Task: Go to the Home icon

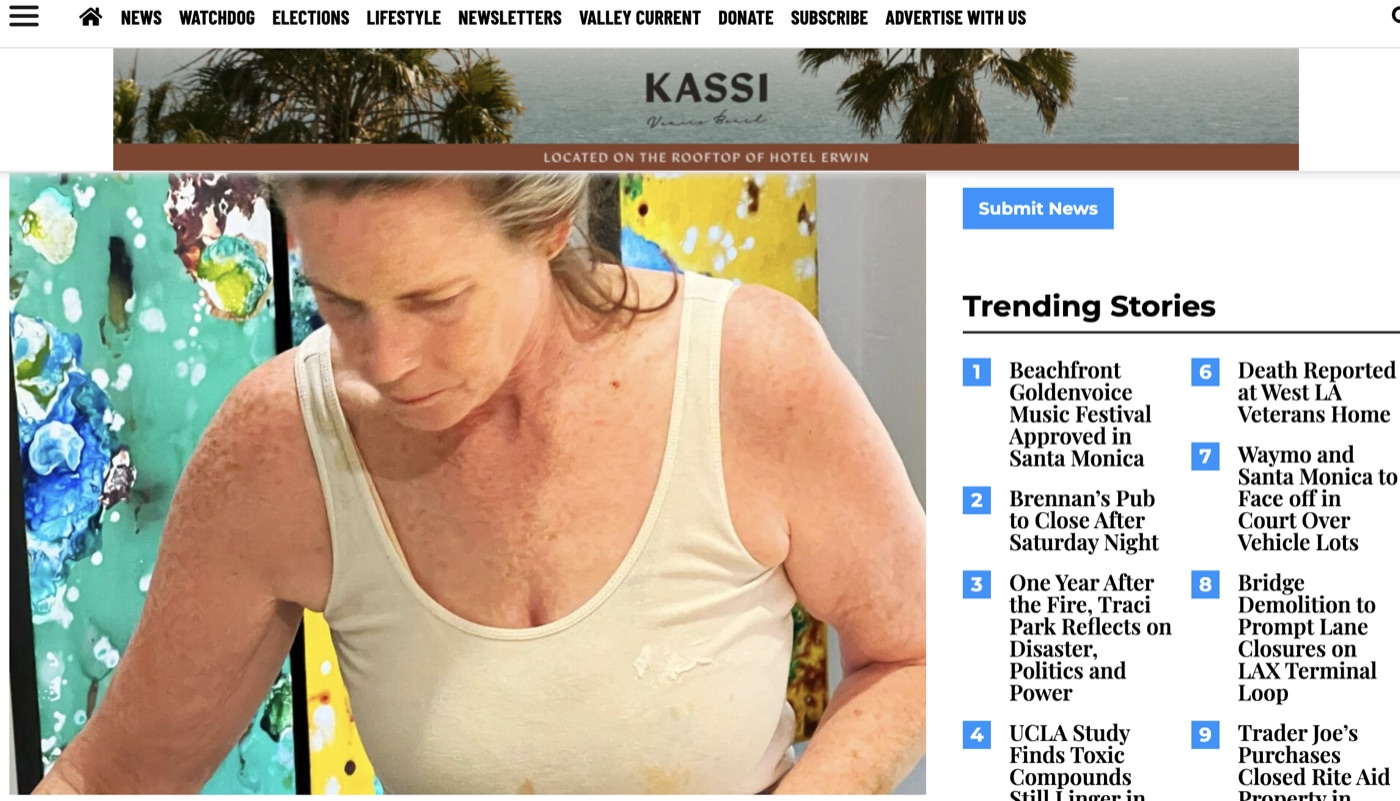Action: [x=91, y=17]
